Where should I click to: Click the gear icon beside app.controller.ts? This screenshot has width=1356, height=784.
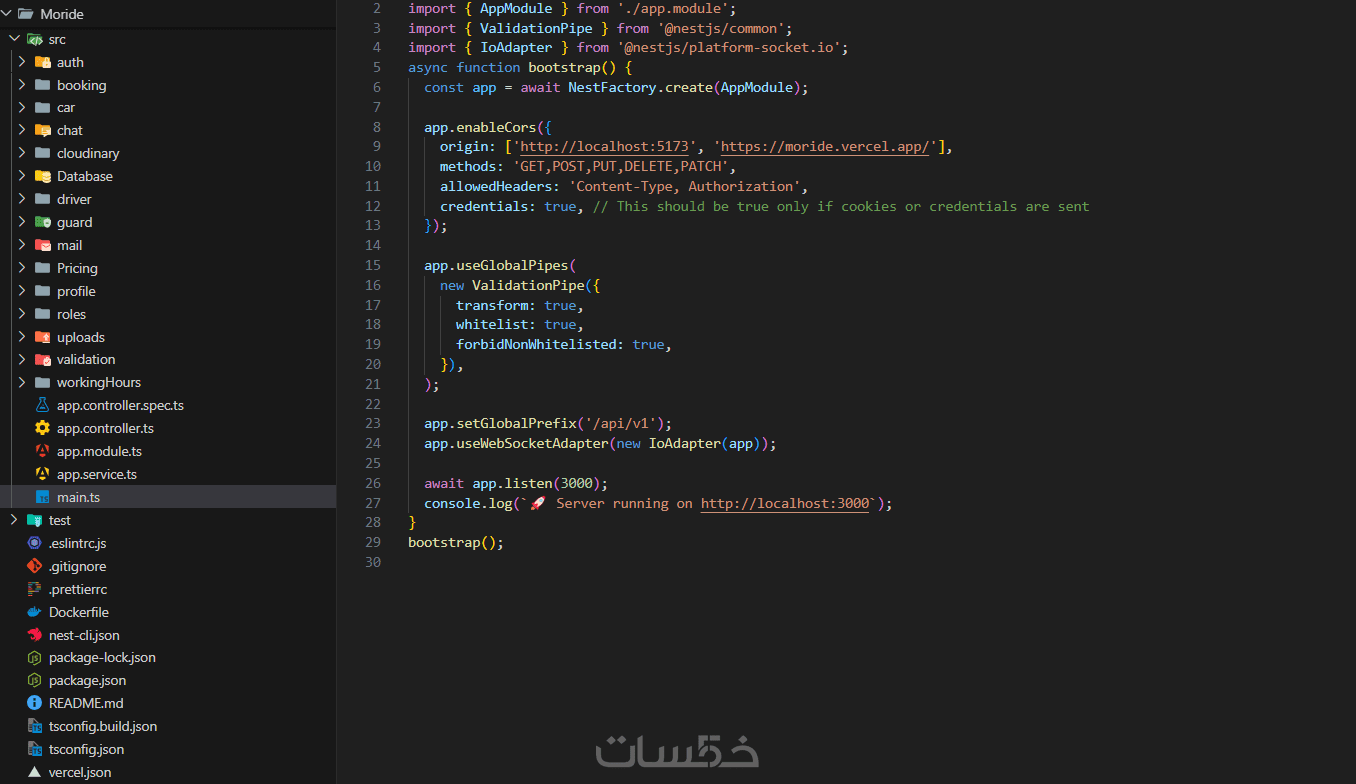point(42,428)
